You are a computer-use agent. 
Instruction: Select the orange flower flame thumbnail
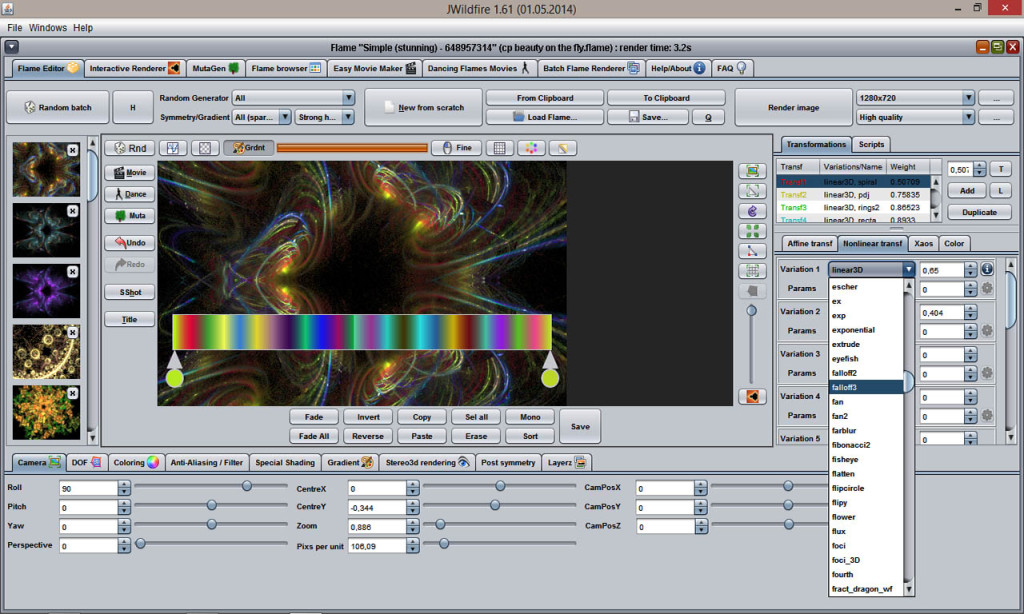click(46, 412)
